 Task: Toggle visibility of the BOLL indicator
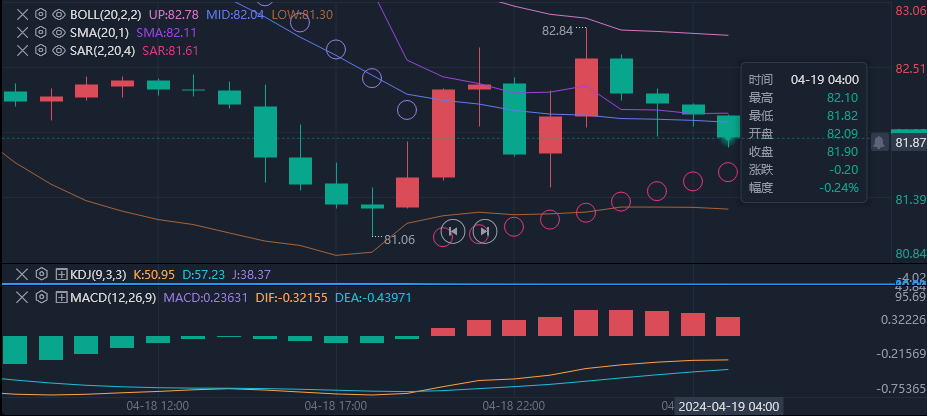pos(59,15)
